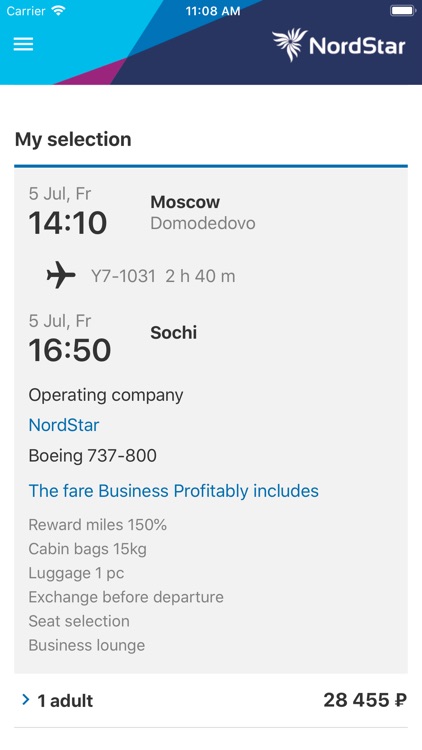Tap the 11:08 AM clock
This screenshot has height=750, width=422.
(213, 11)
